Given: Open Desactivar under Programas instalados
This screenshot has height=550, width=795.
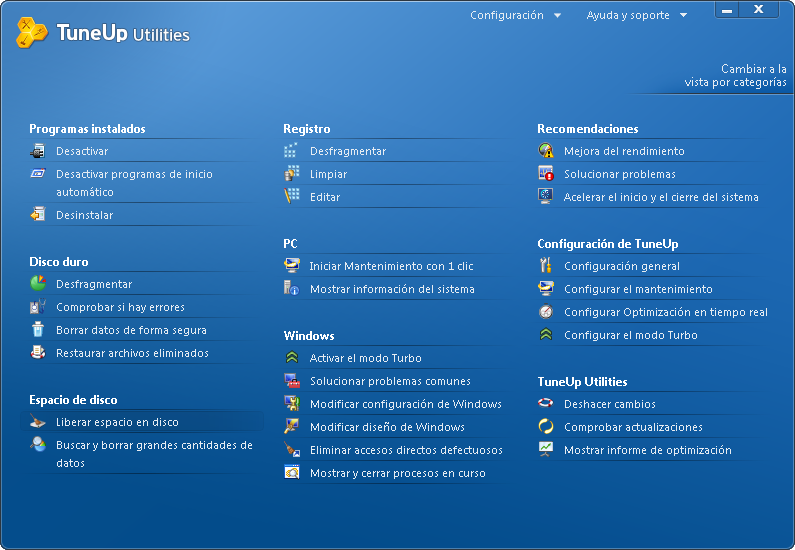Looking at the screenshot, I should [x=82, y=151].
